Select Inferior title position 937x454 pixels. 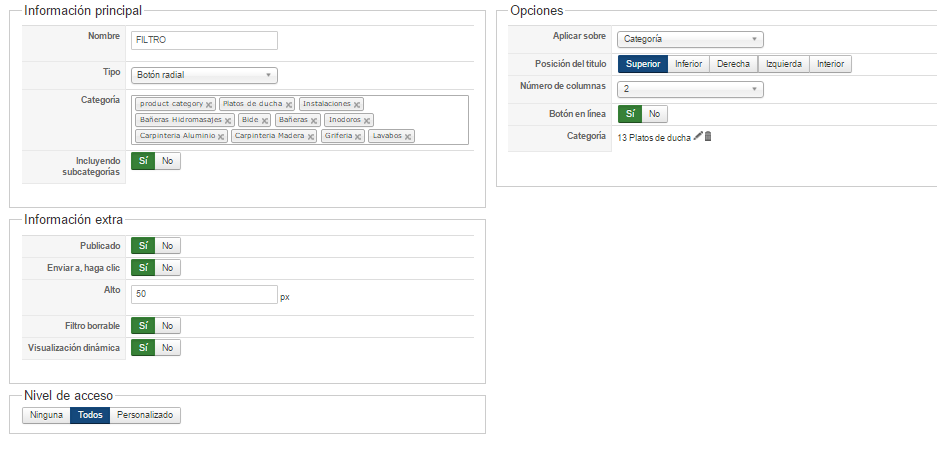688,64
